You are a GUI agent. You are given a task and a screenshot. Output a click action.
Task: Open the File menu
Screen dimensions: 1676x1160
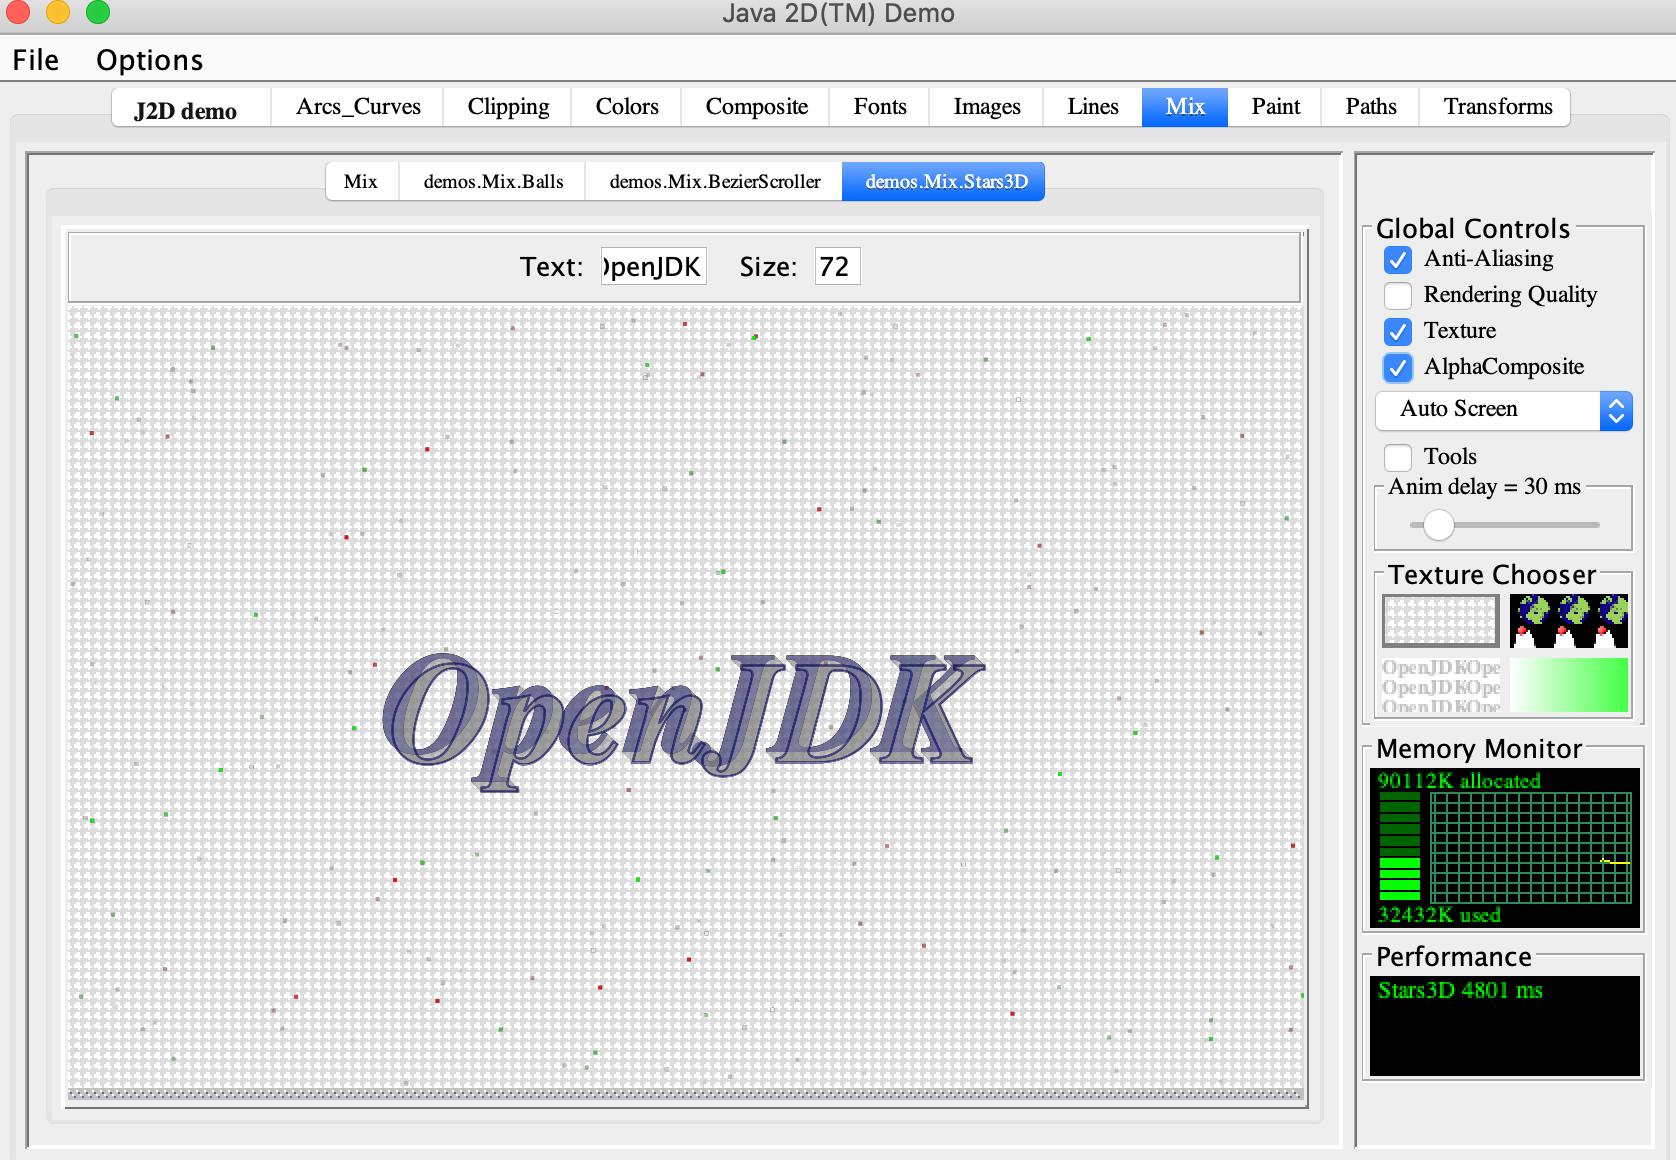click(36, 60)
